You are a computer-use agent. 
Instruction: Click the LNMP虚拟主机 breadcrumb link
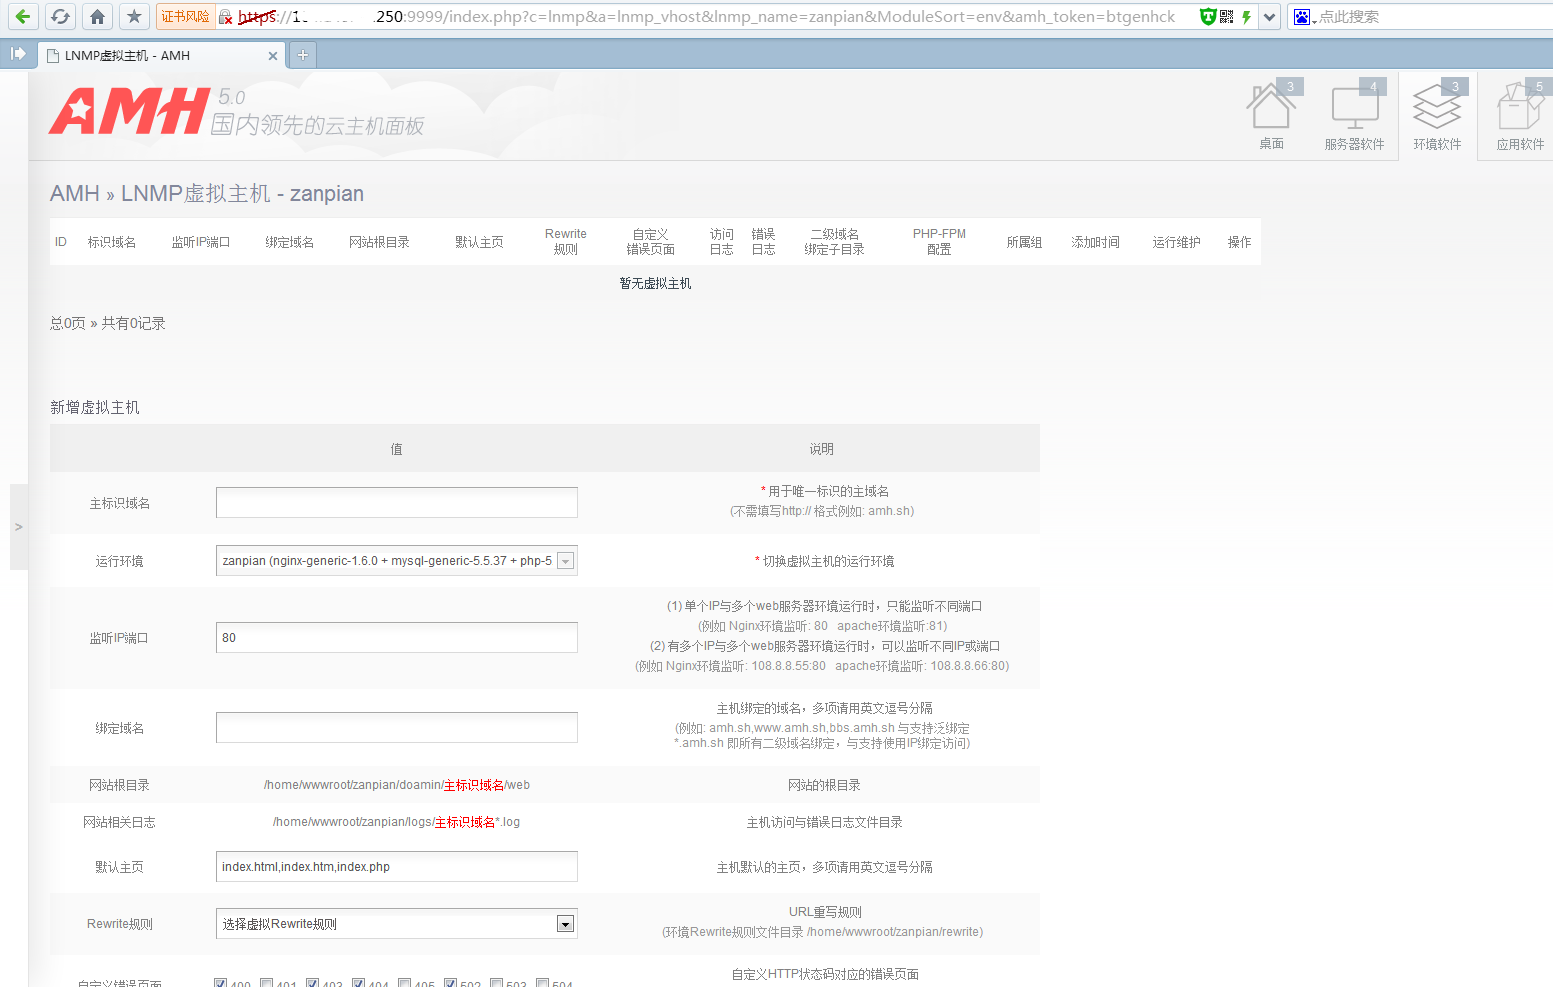click(x=196, y=194)
